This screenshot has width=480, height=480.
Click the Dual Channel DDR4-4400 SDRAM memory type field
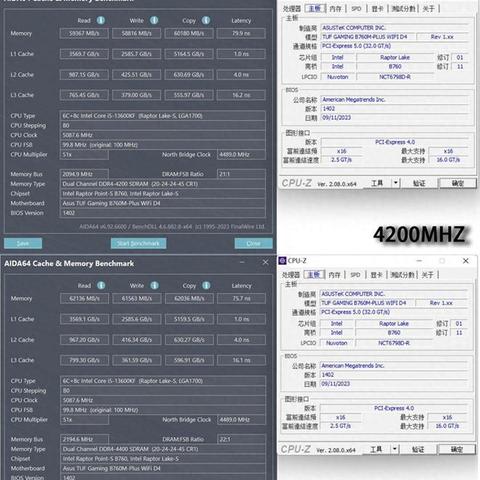point(163,449)
